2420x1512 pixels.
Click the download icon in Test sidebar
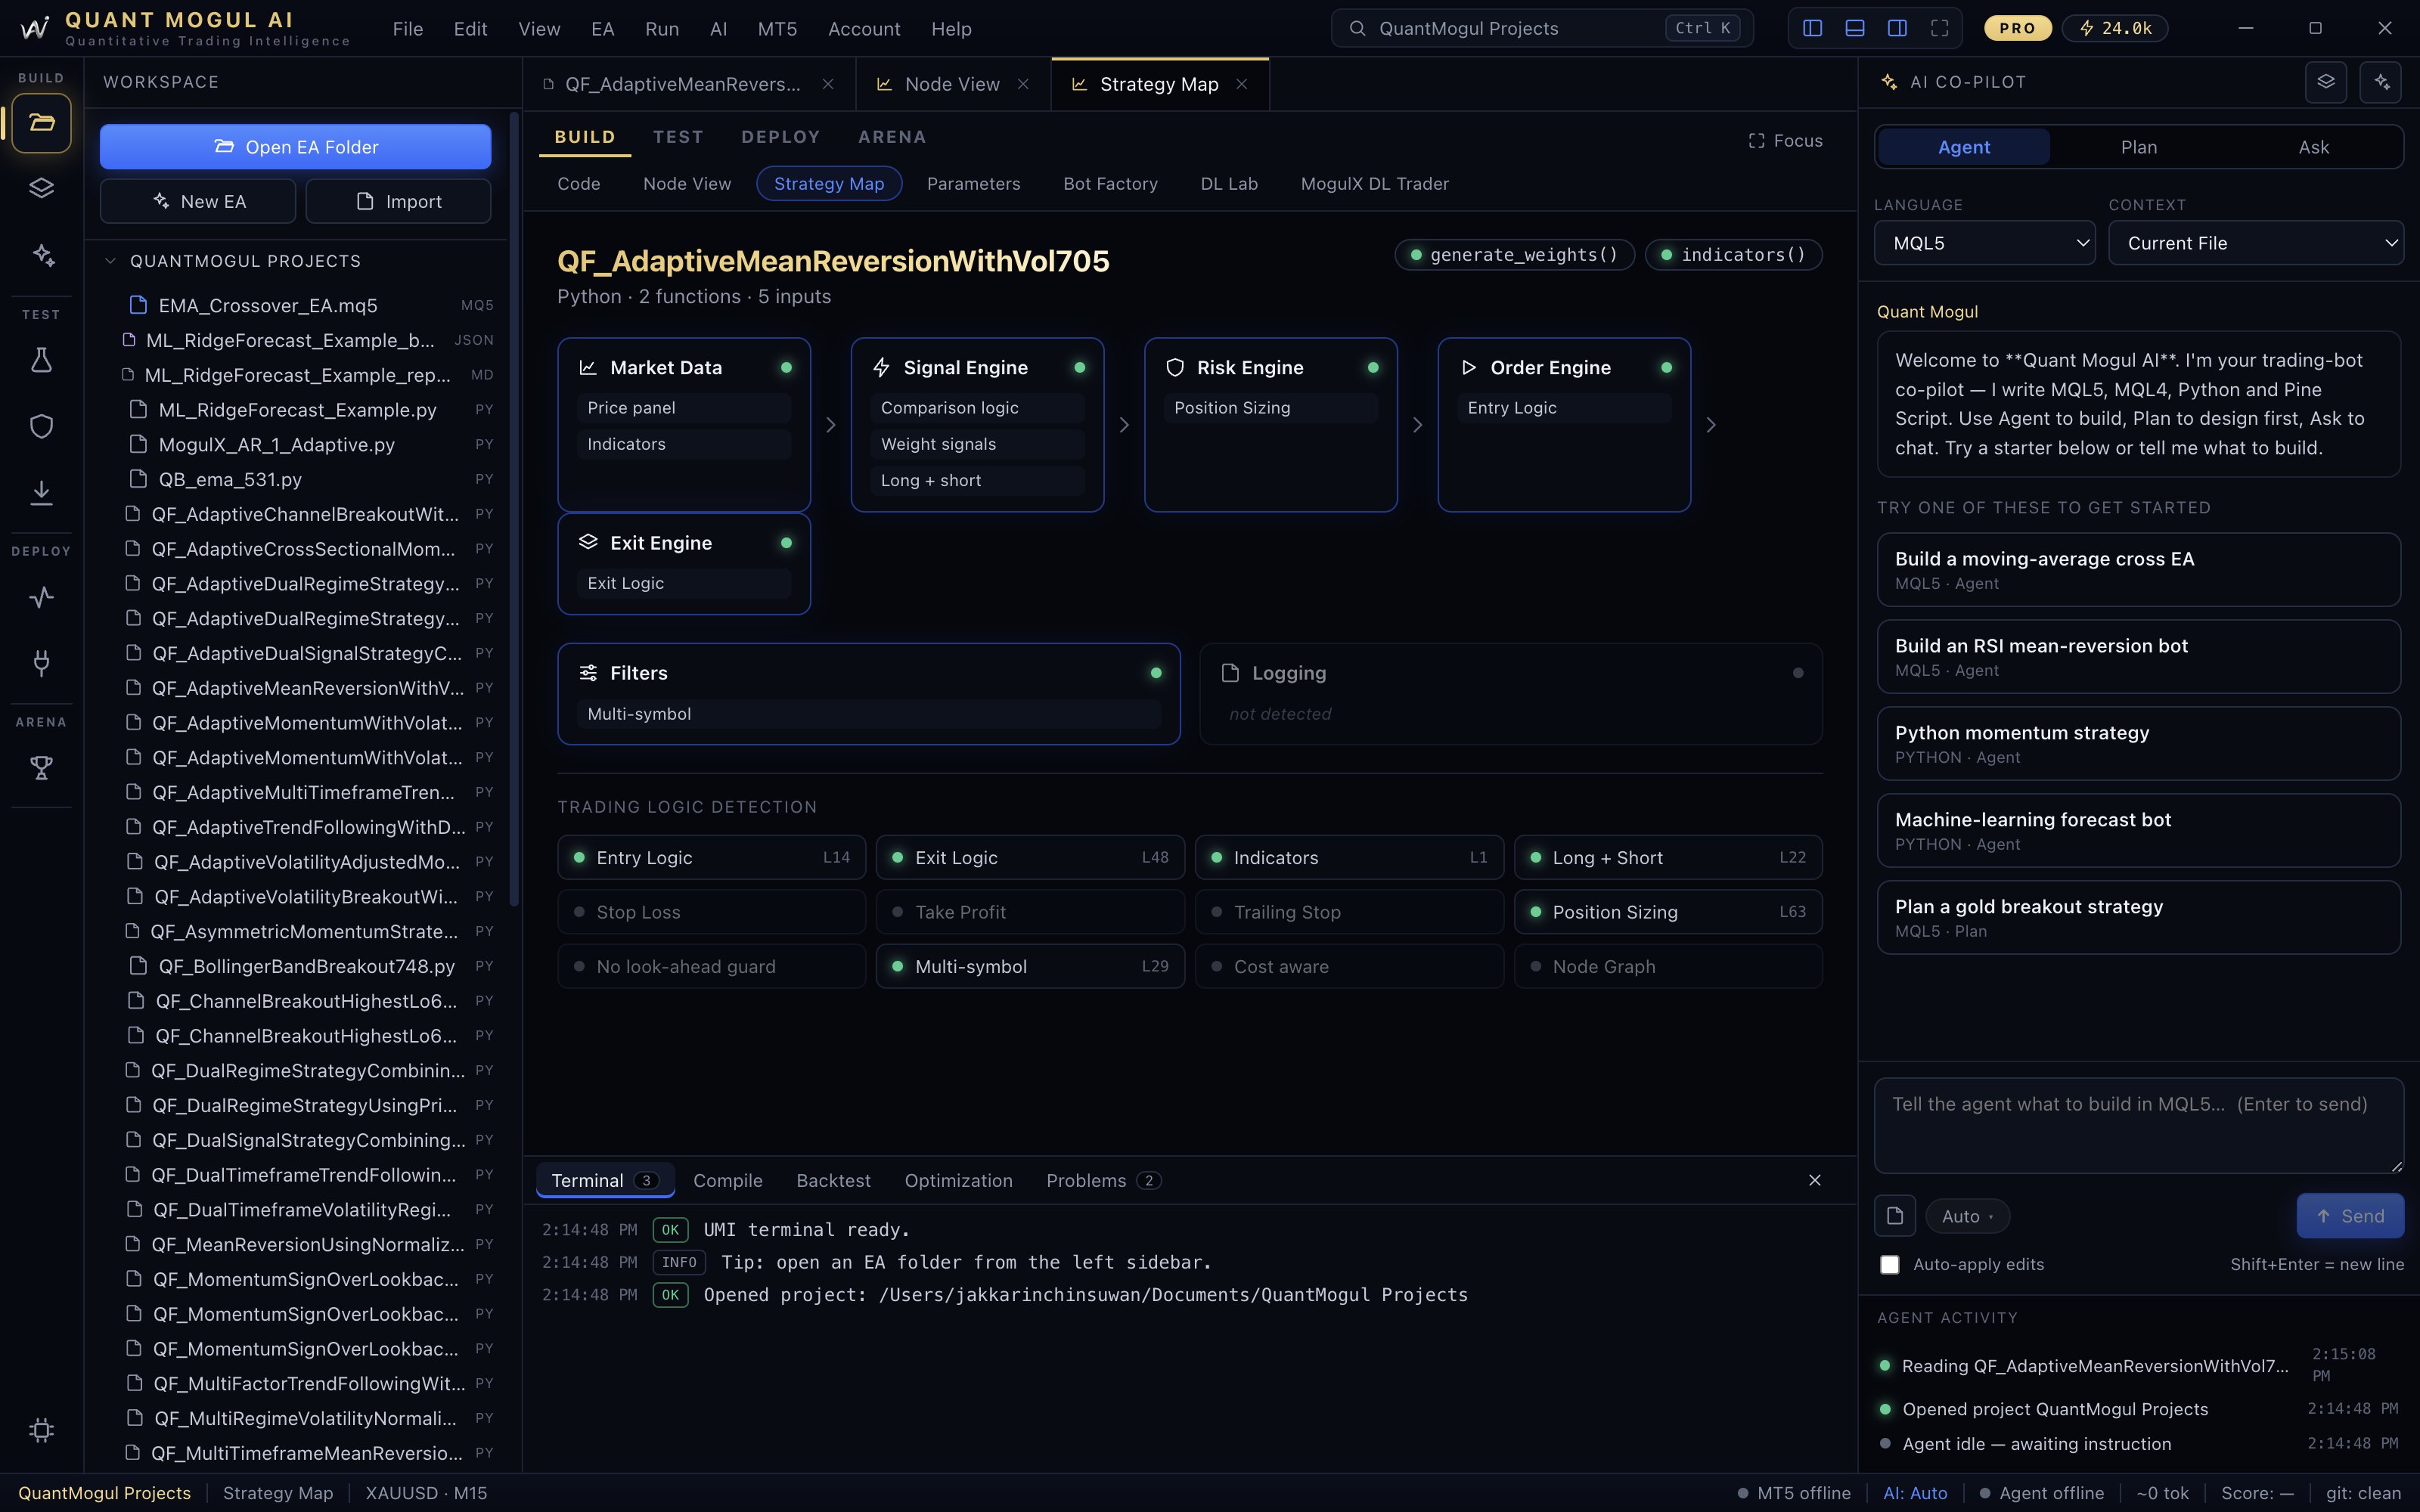coord(41,492)
